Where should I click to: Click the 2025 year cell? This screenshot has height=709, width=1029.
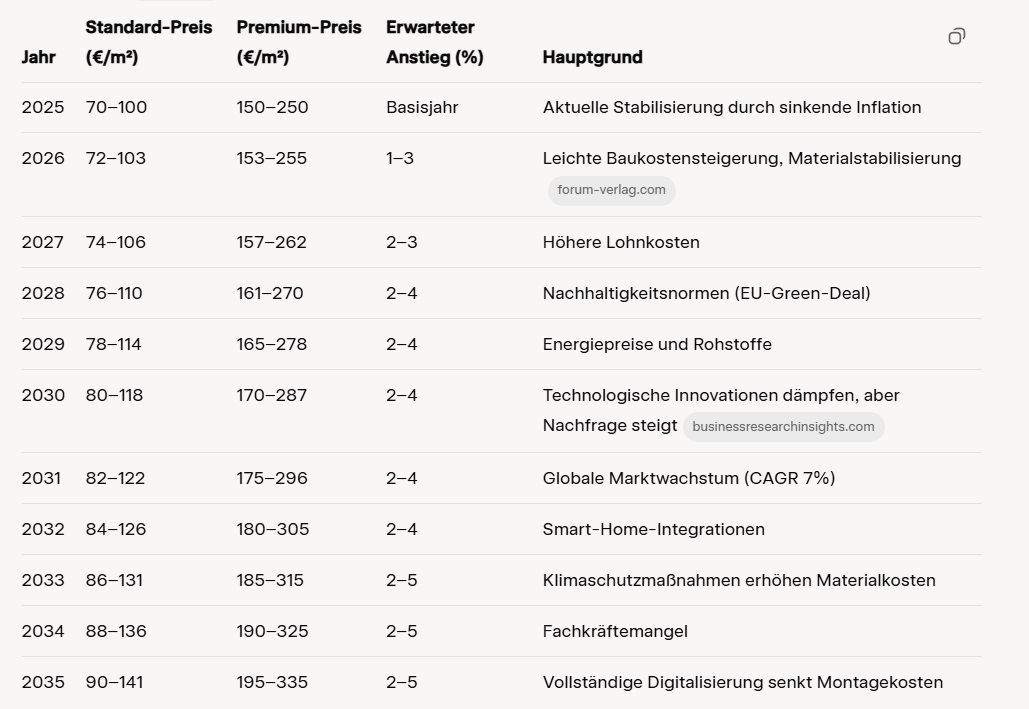point(43,108)
